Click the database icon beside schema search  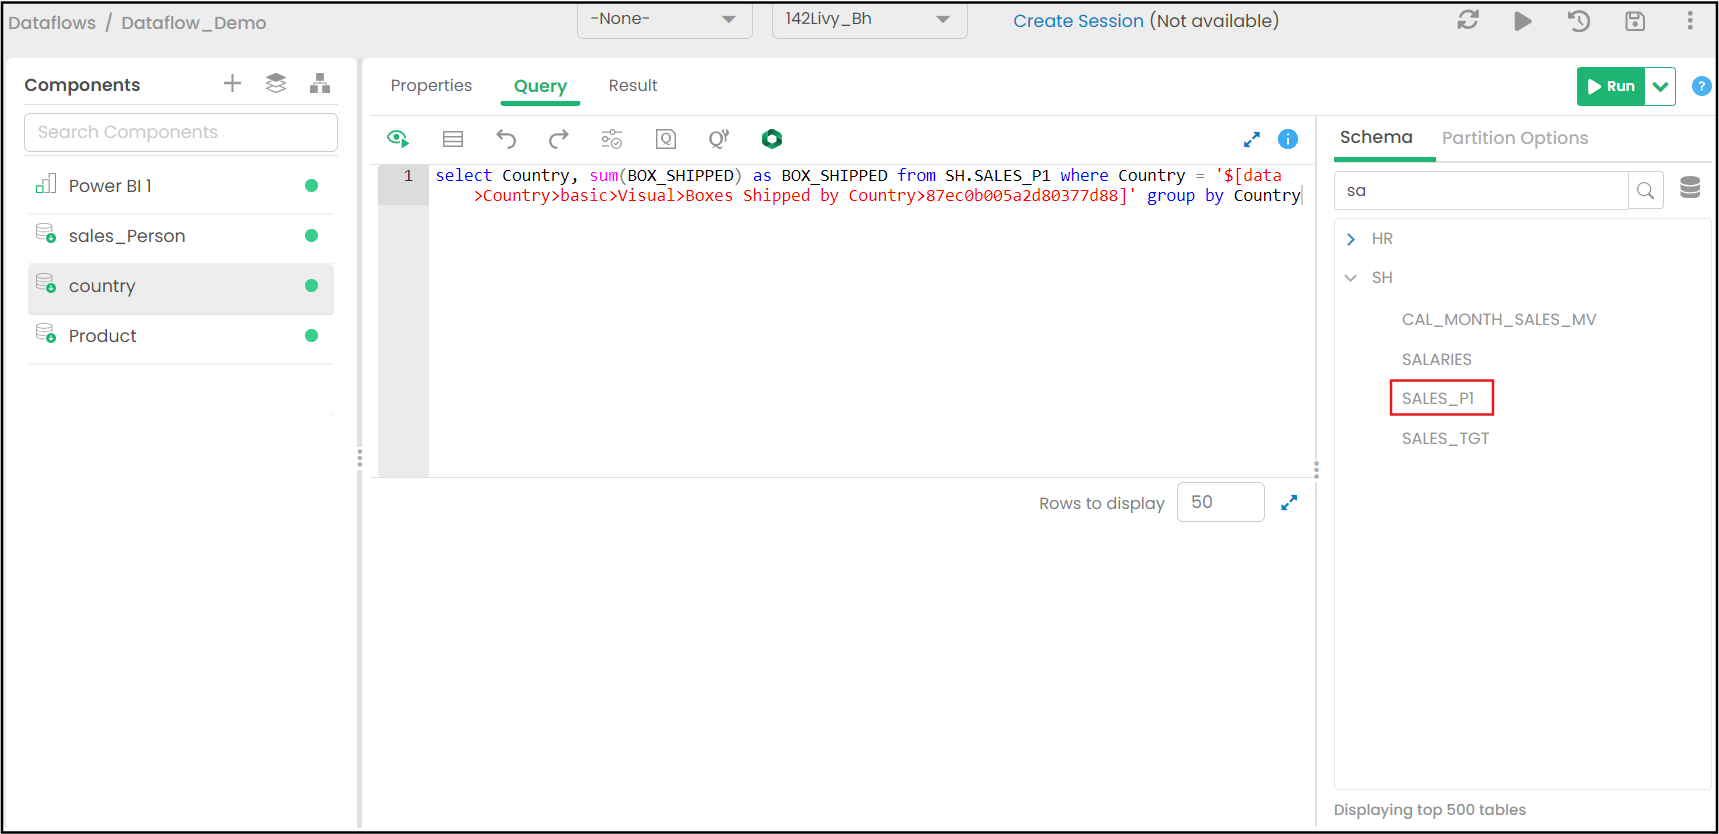pos(1690,188)
